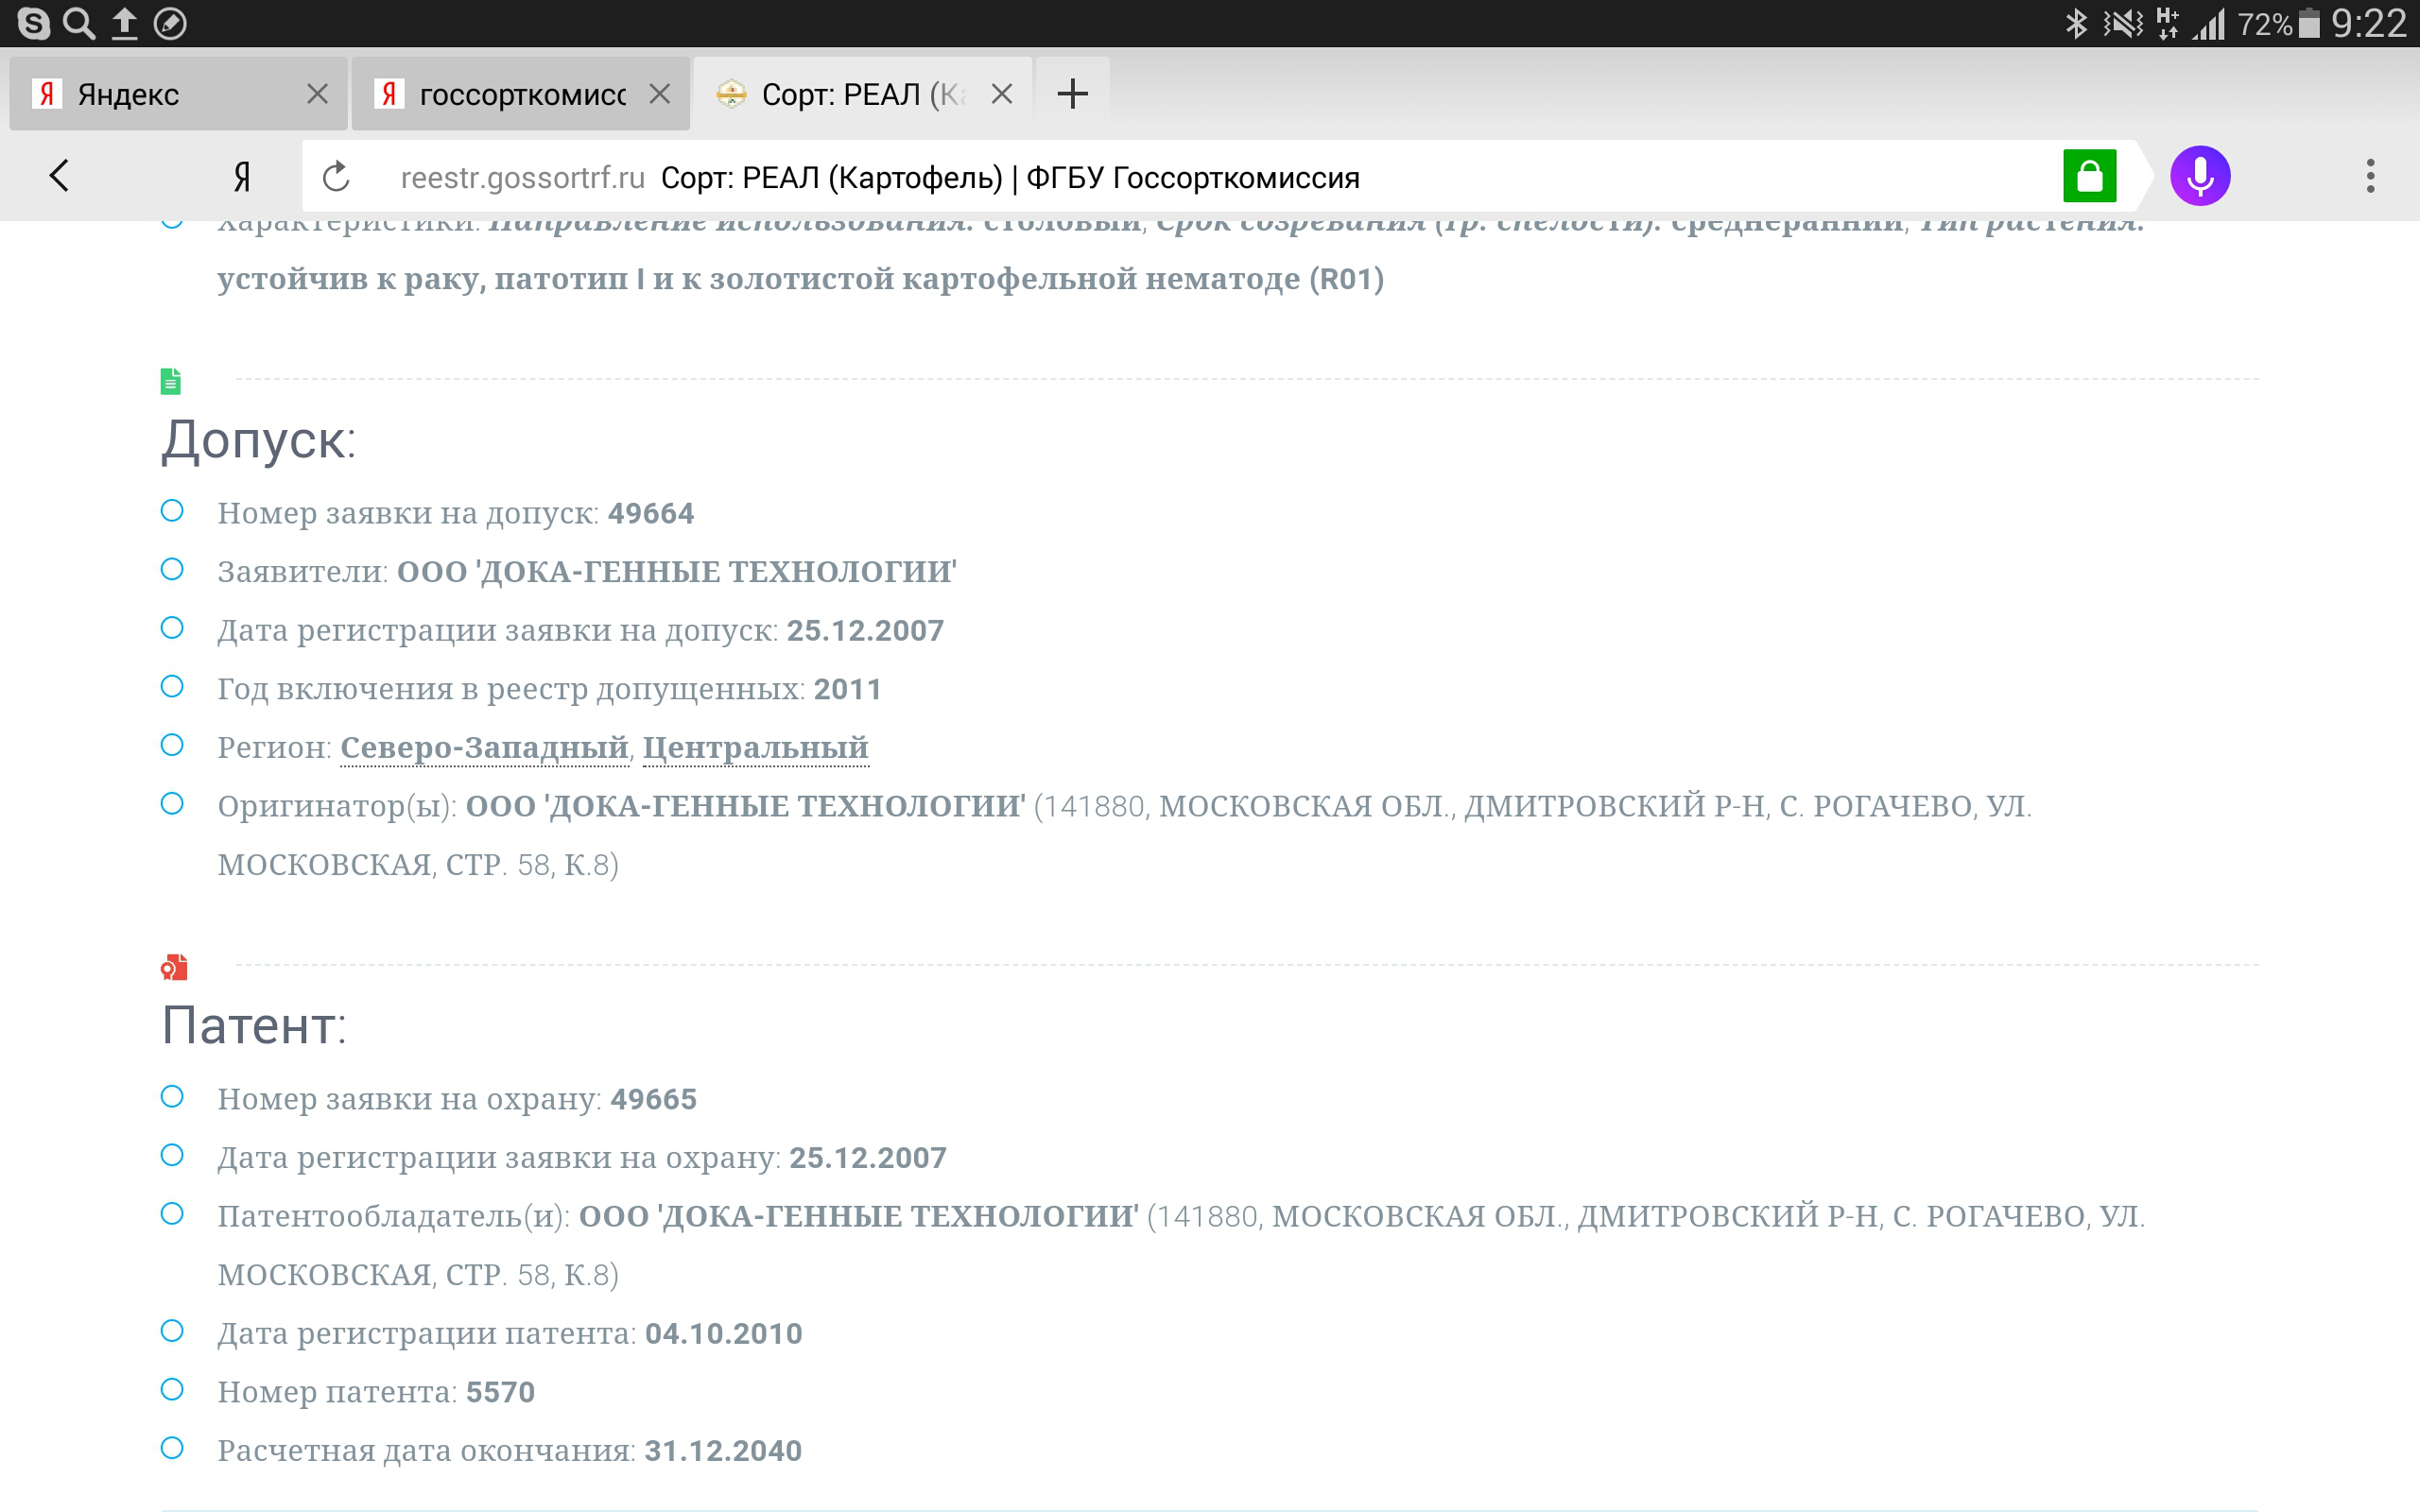2420x1512 pixels.
Task: Select protection registration date 25.12.2007 under Патент
Action: coord(868,1158)
